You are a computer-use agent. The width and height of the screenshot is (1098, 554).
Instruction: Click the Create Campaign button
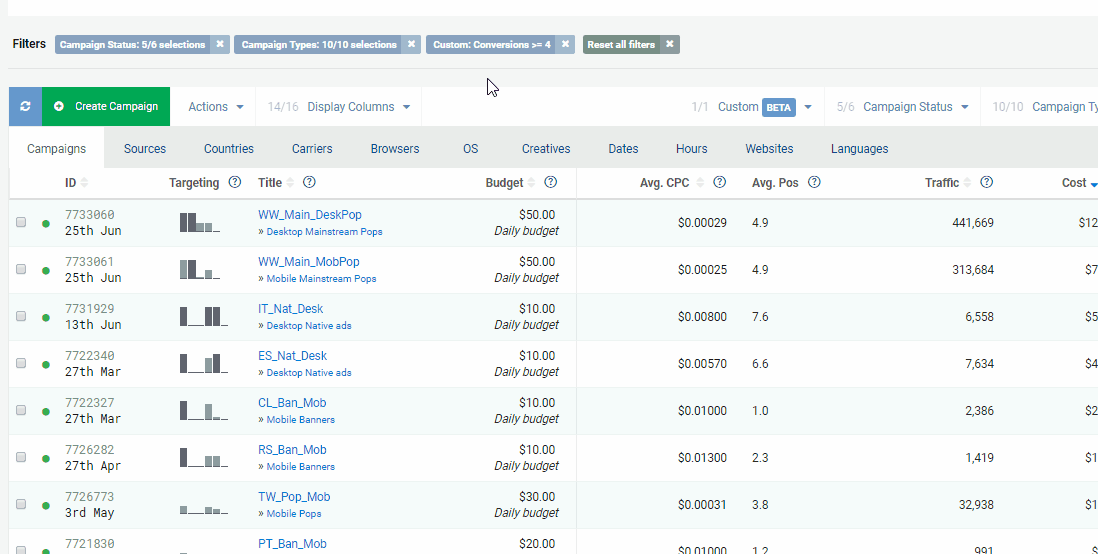pos(106,106)
